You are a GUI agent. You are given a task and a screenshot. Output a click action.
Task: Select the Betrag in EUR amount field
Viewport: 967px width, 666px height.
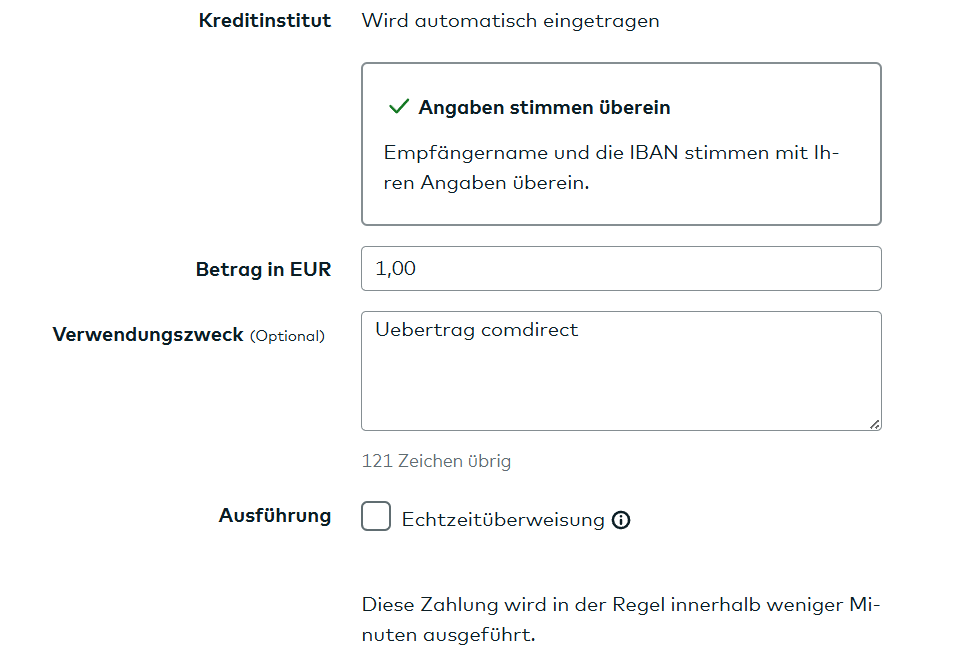[x=620, y=268]
